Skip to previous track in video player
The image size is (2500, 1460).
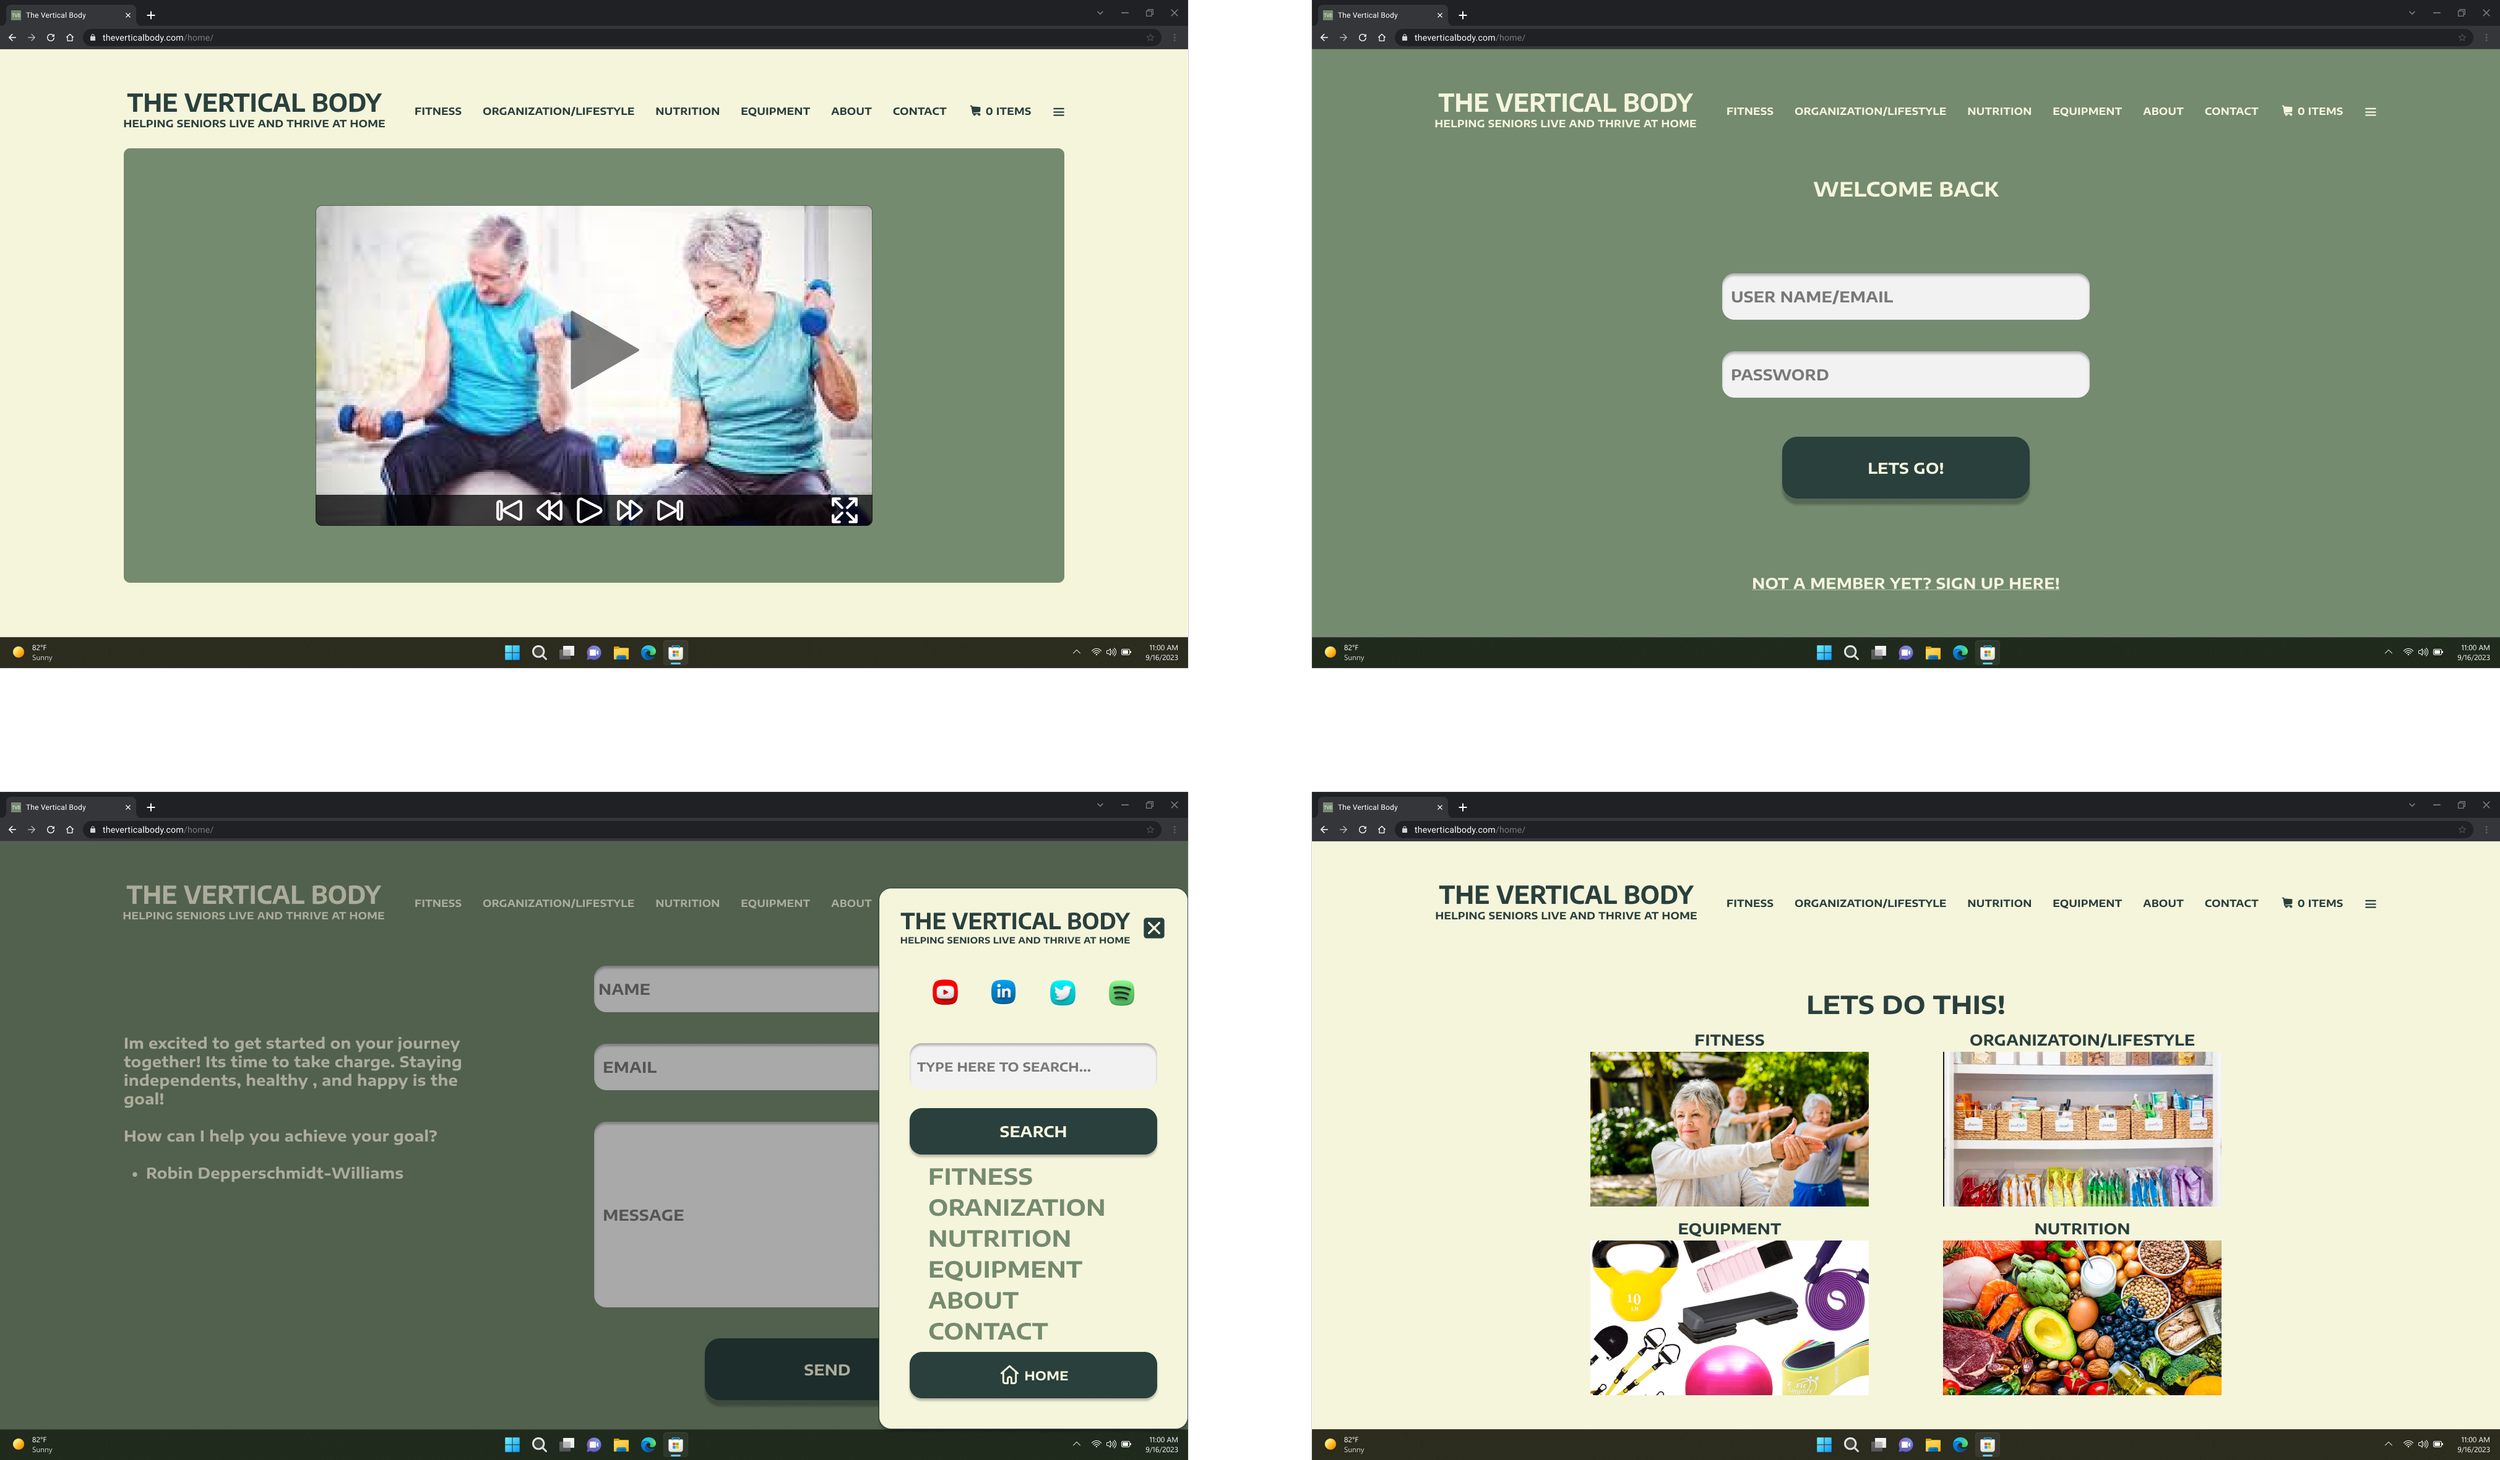tap(508, 511)
